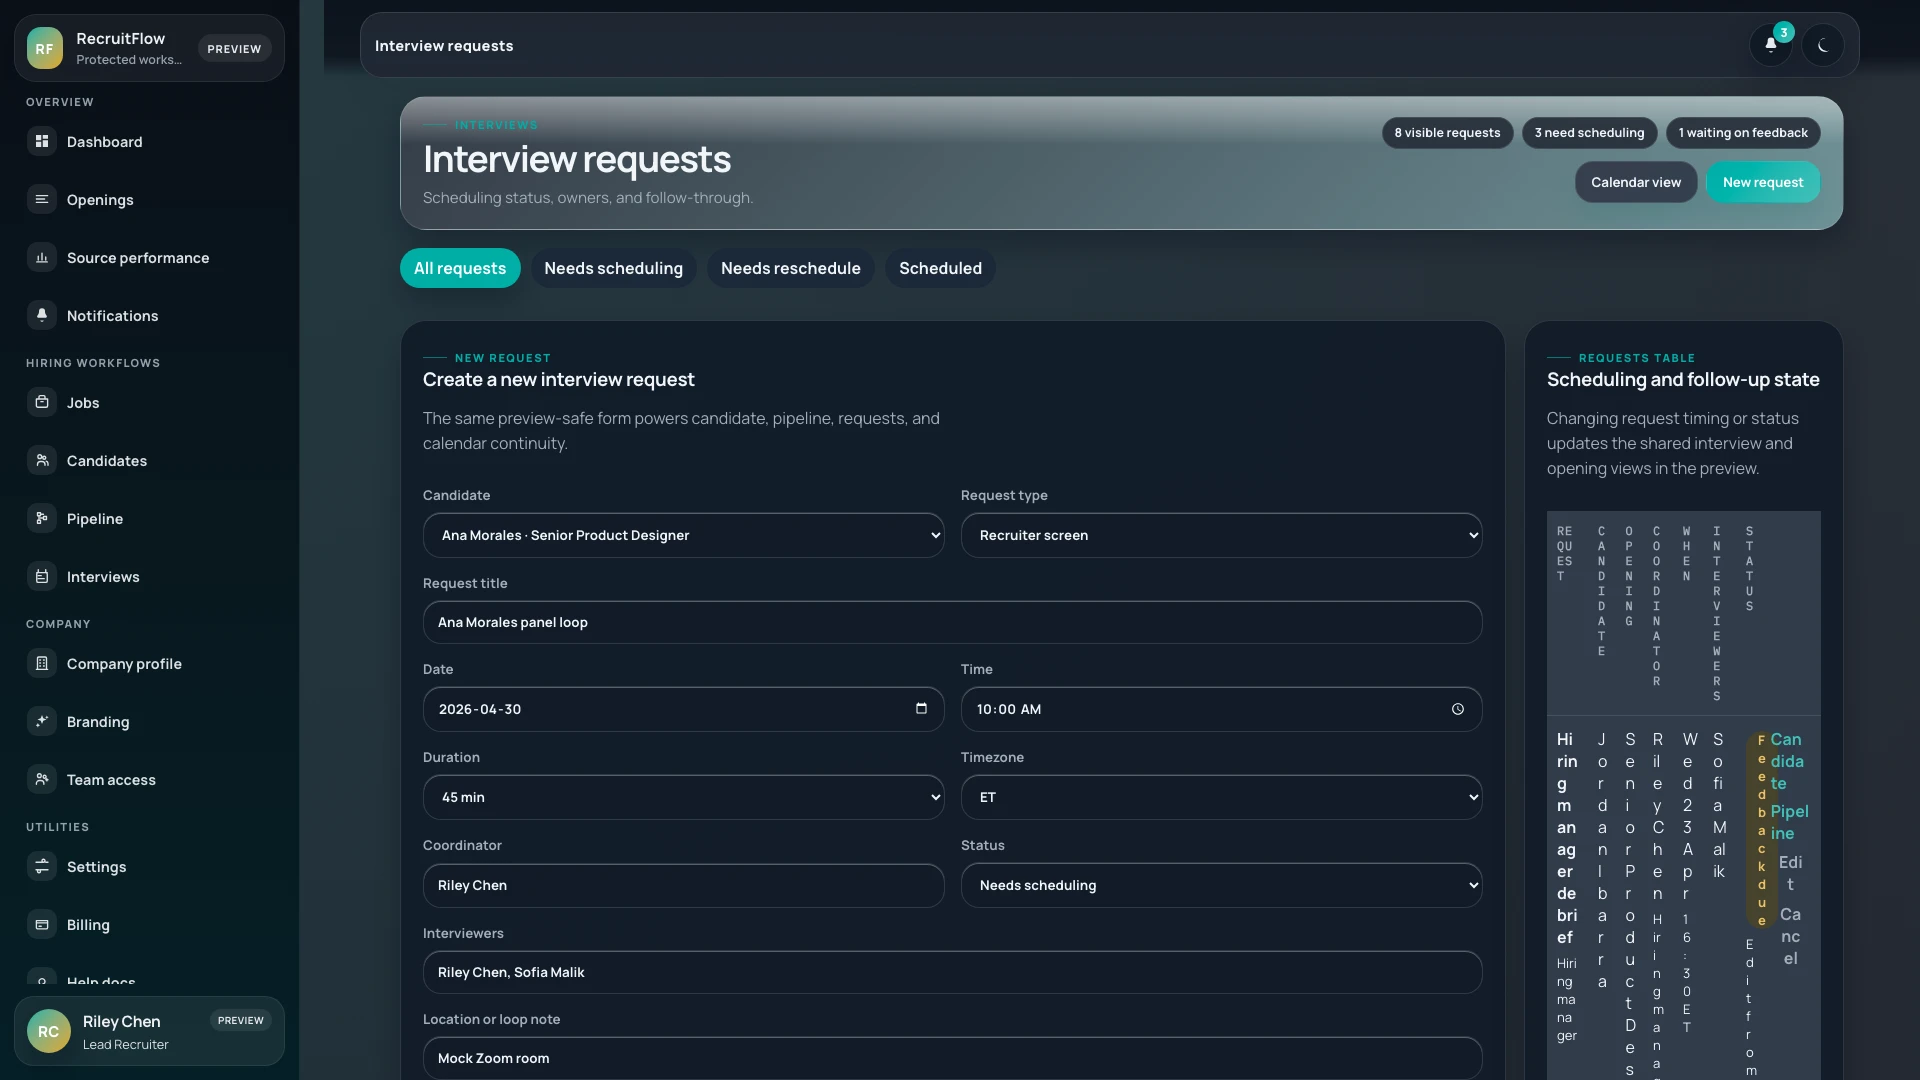Open Openings in sidebar
This screenshot has height=1080, width=1920.
(x=149, y=199)
